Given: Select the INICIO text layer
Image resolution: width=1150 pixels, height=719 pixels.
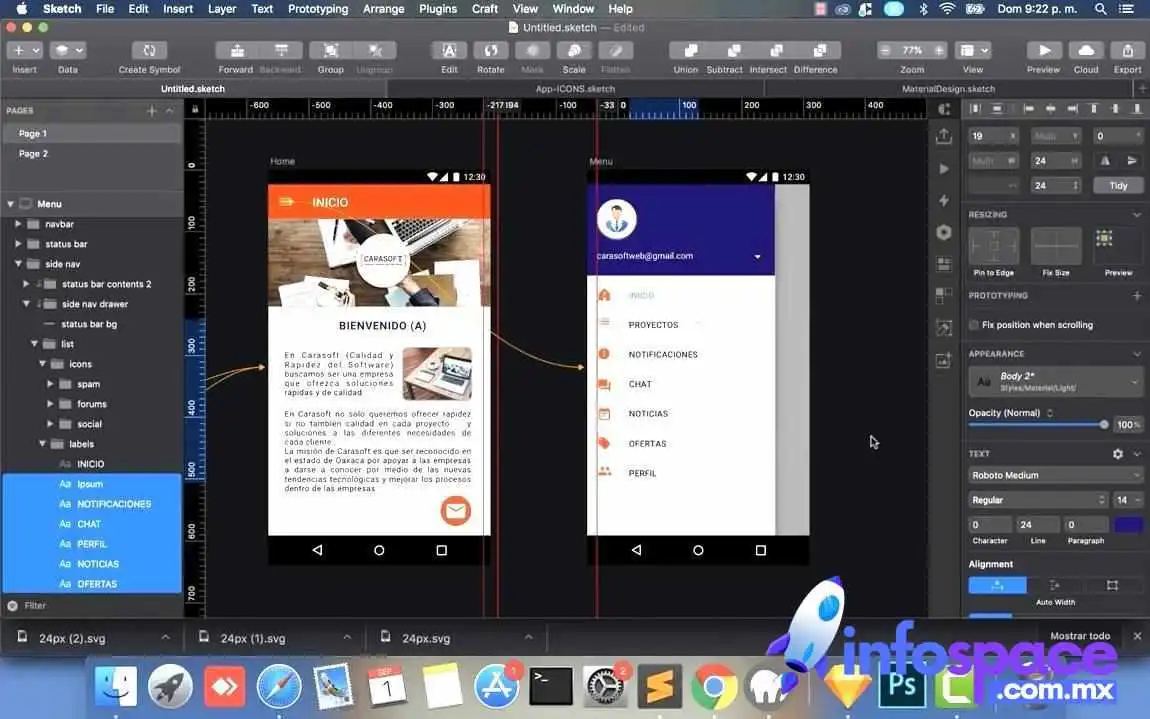Looking at the screenshot, I should pyautogui.click(x=92, y=464).
